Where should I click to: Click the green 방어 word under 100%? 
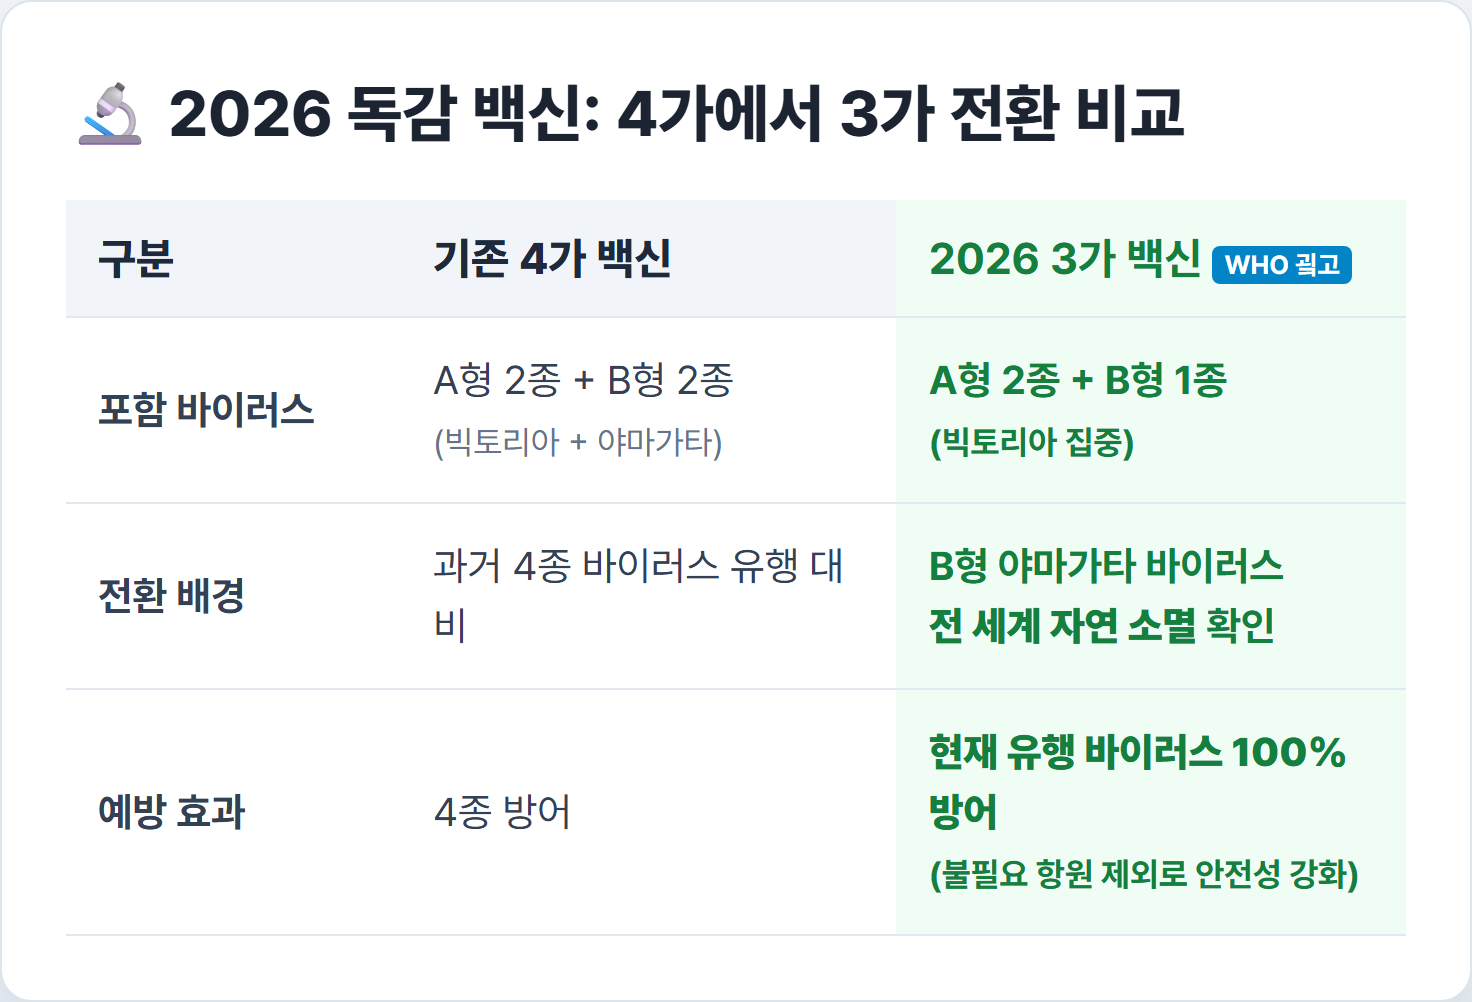click(963, 812)
